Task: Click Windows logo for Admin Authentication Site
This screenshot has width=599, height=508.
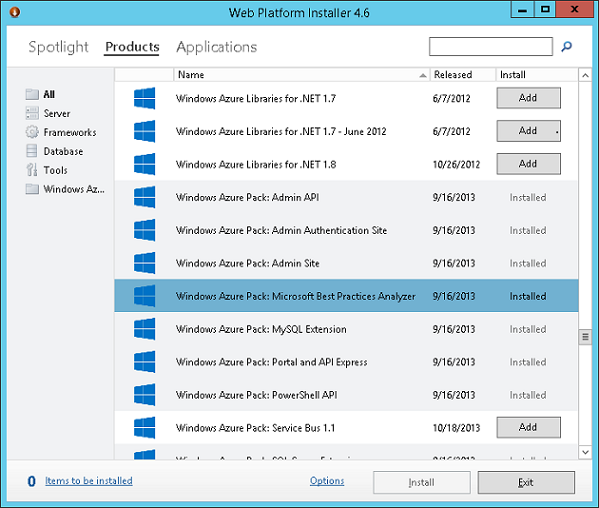Action: (144, 230)
